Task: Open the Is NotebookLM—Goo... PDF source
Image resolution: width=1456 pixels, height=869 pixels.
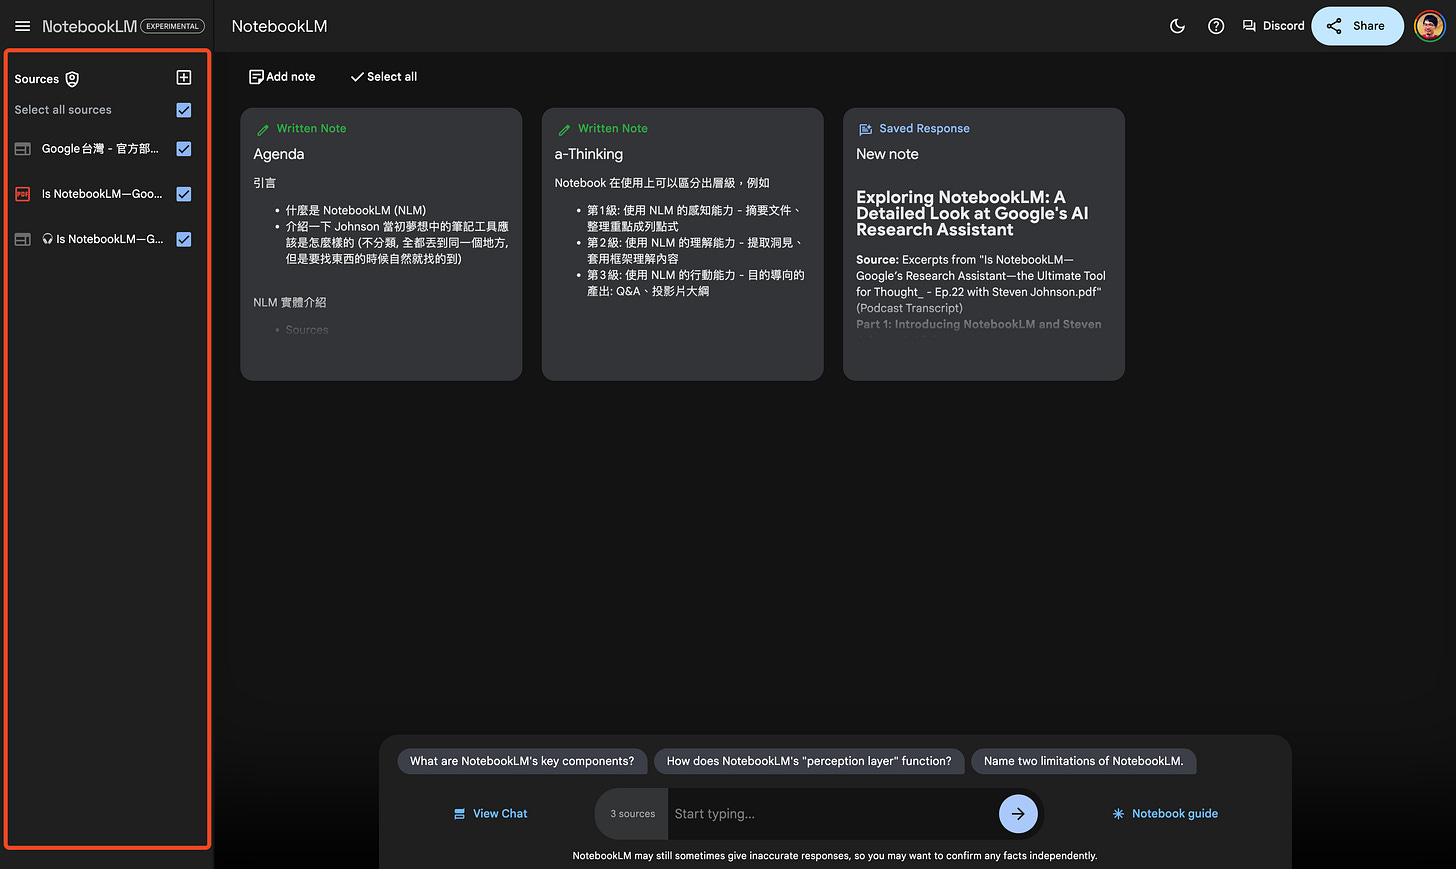Action: coord(102,194)
